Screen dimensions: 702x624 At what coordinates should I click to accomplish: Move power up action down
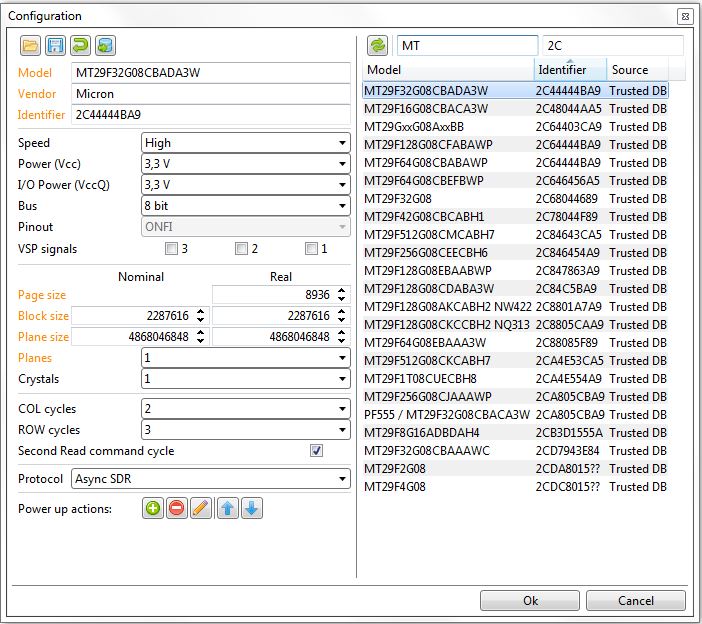click(x=252, y=509)
